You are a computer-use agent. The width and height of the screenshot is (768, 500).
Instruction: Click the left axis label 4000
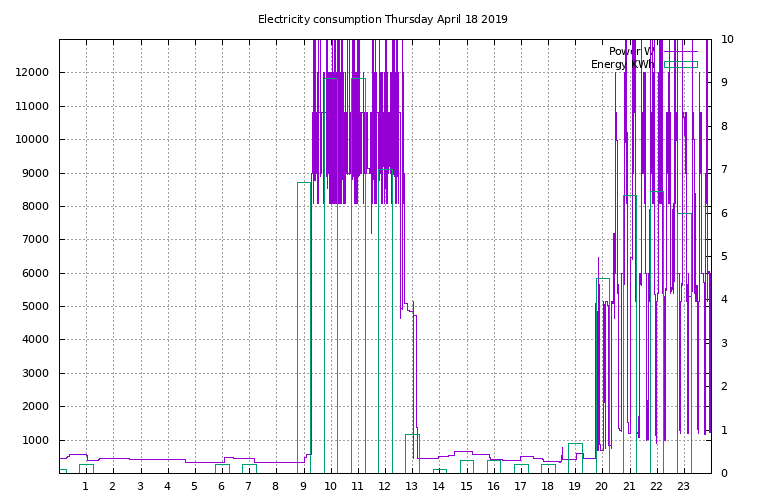35,339
